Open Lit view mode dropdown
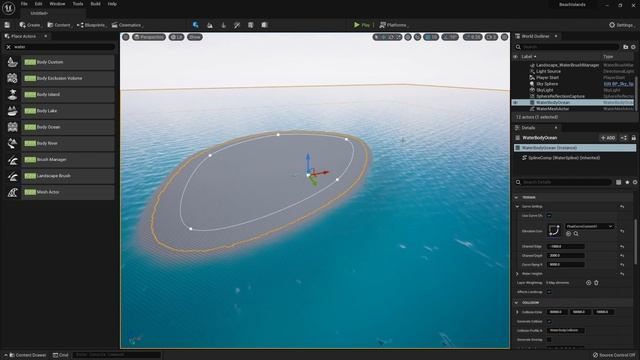Image resolution: width=640 pixels, height=360 pixels. click(177, 37)
